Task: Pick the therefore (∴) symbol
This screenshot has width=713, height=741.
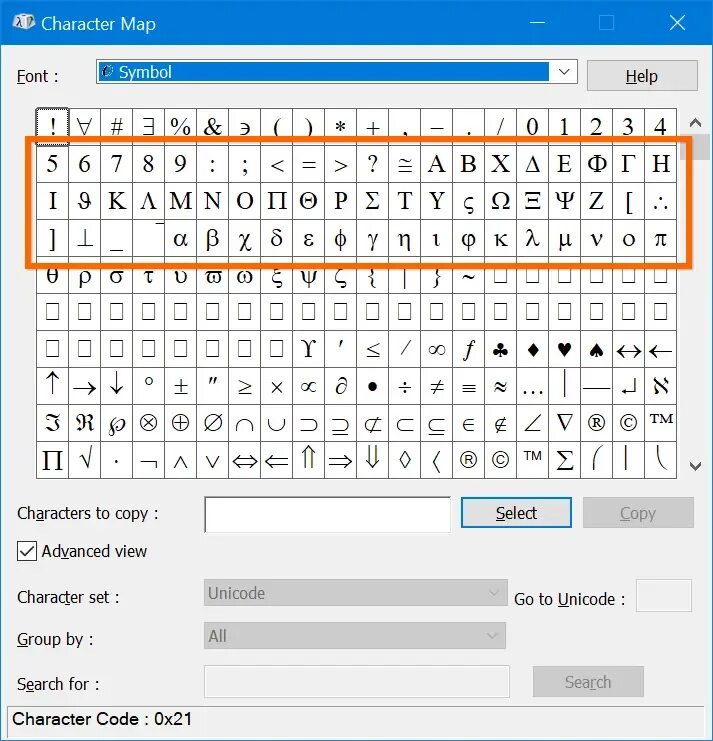Action: (x=661, y=201)
